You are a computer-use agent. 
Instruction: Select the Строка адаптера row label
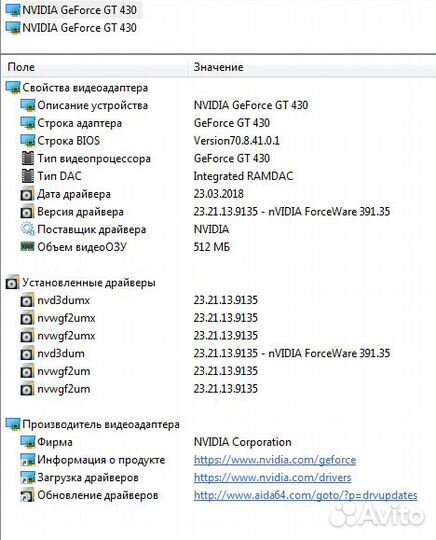(x=80, y=123)
